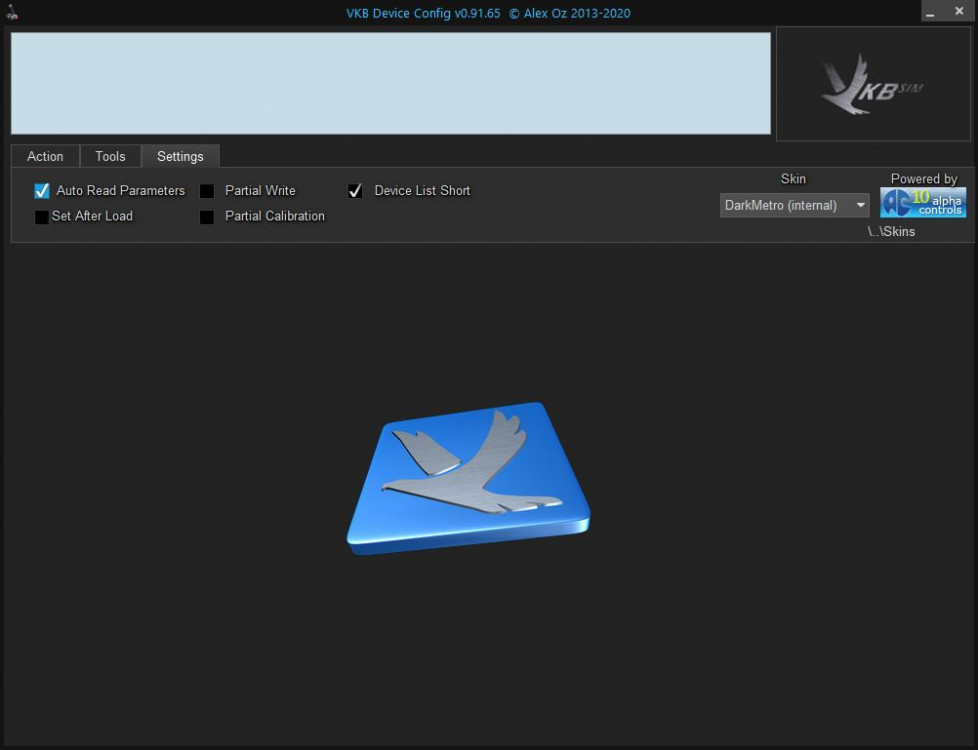Click the \..\Skins path label
Viewport: 978px width, 750px height.
891,231
